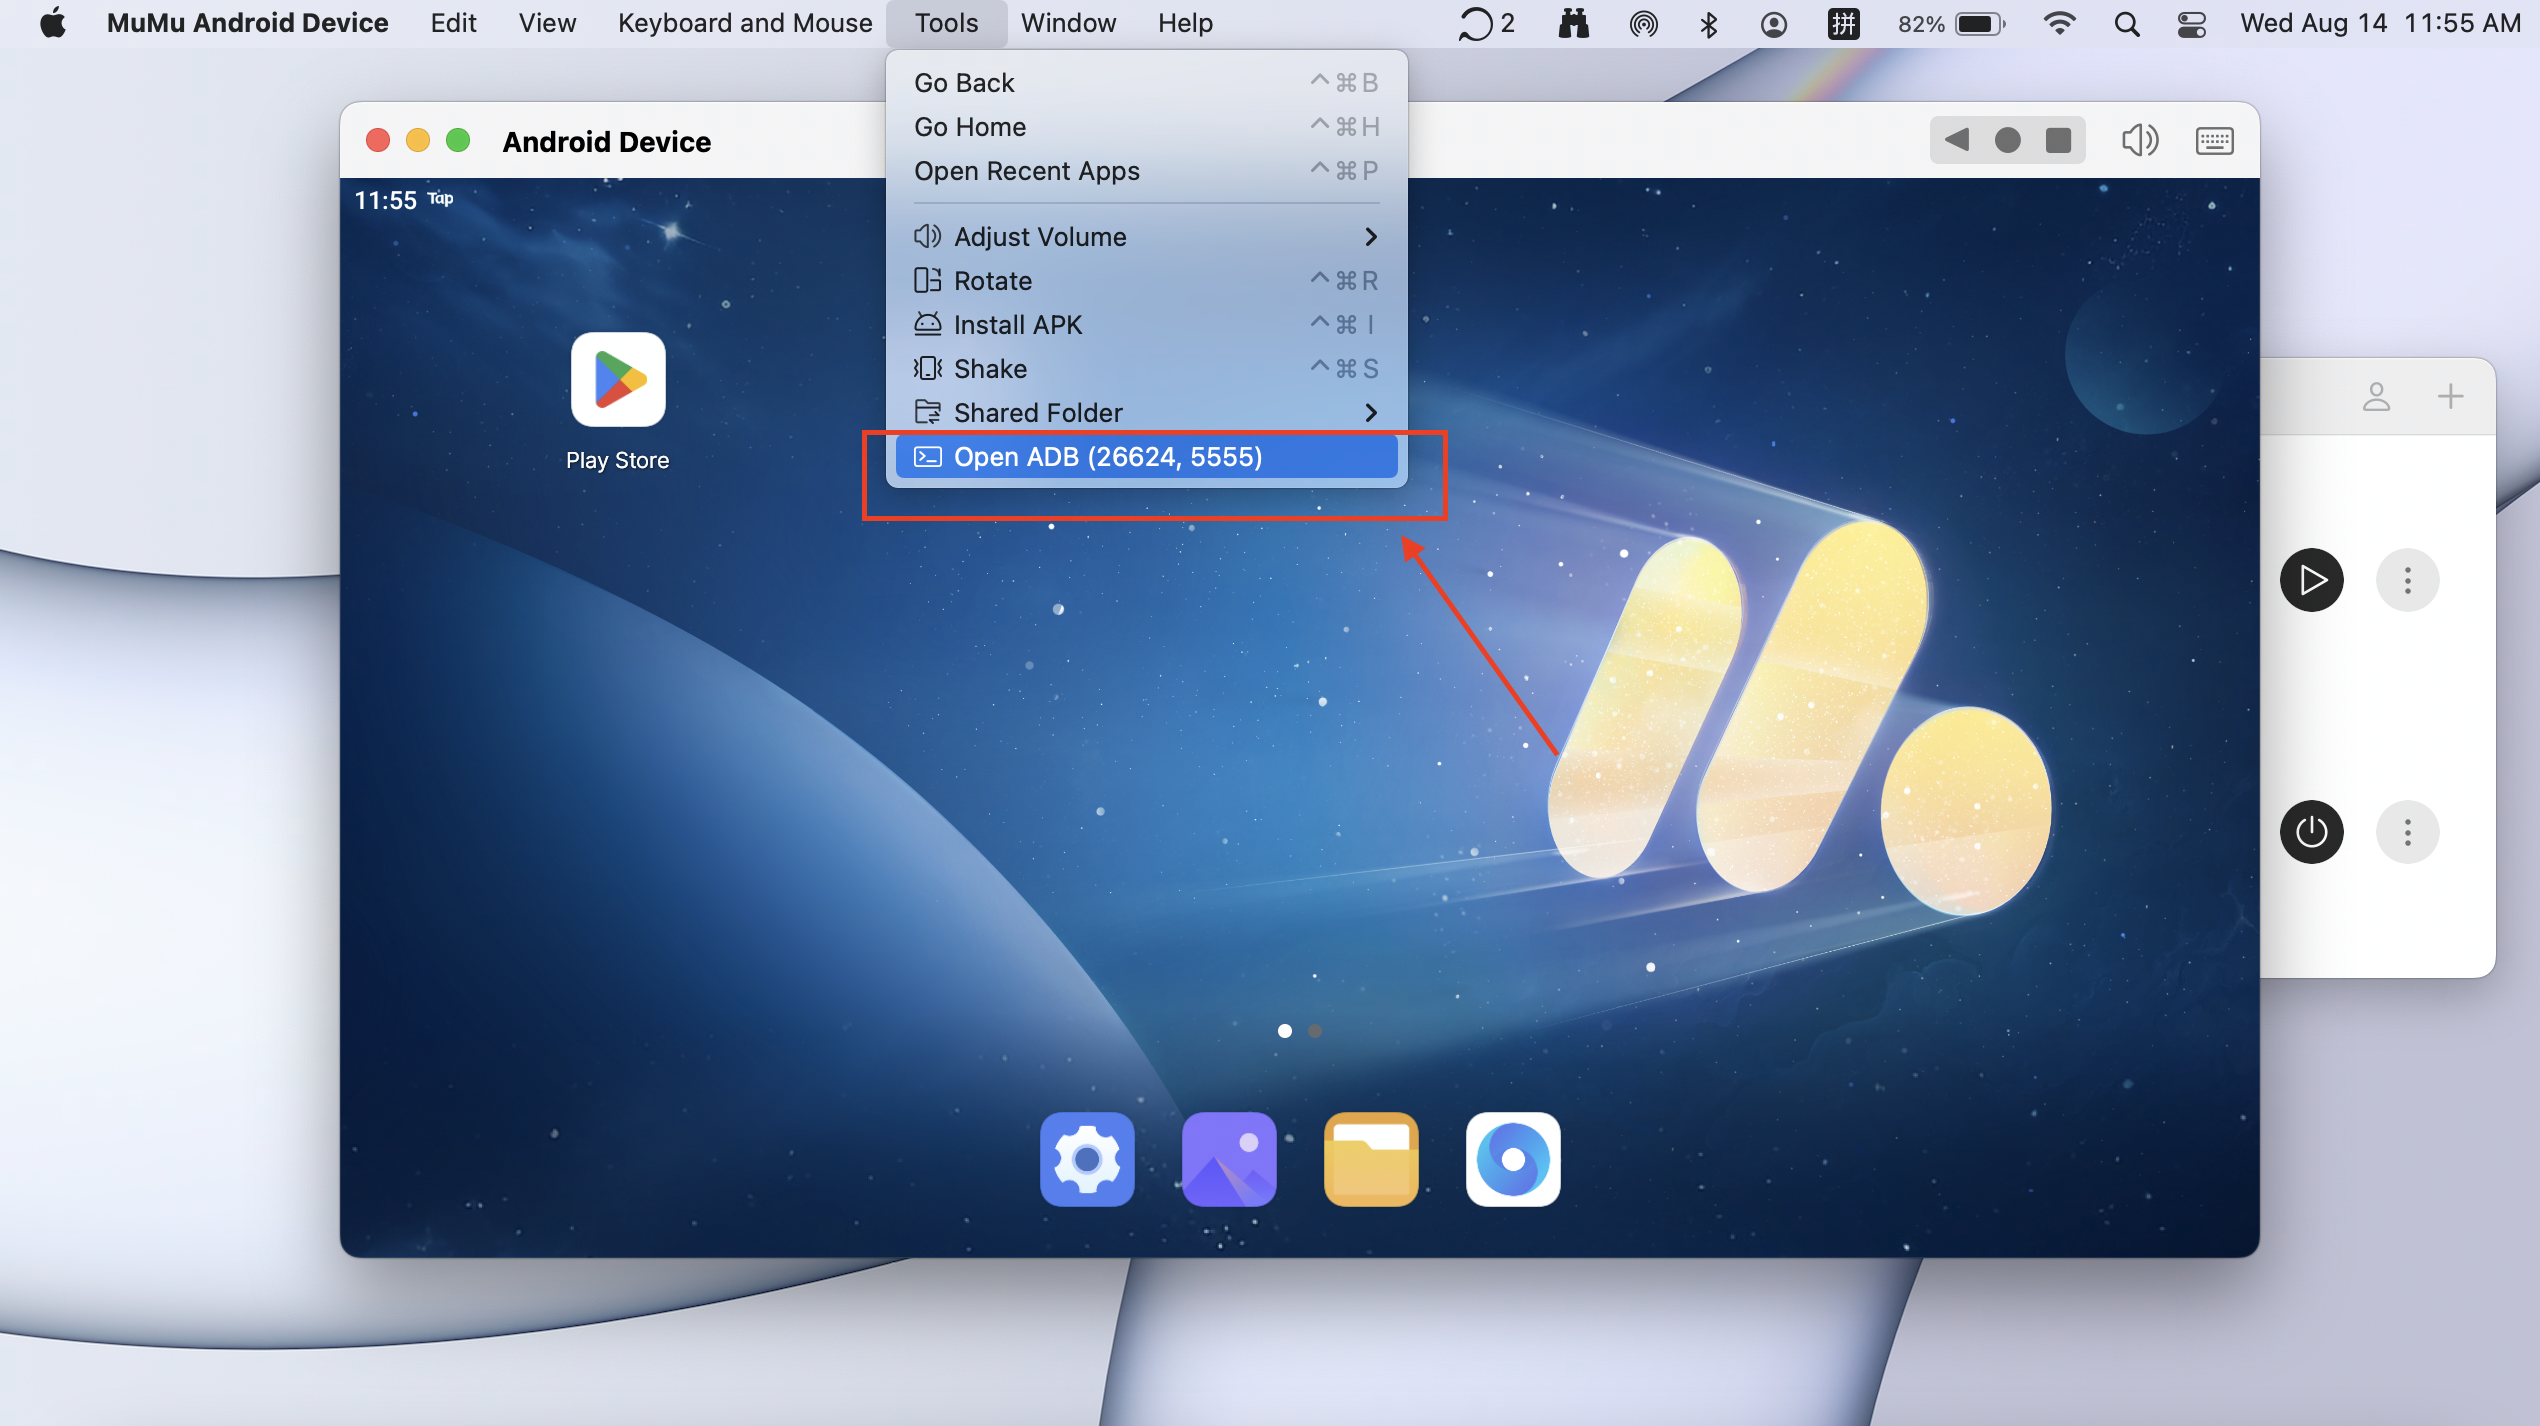This screenshot has width=2540, height=1426.
Task: Switch to second home screen page dot
Action: tap(1315, 1031)
